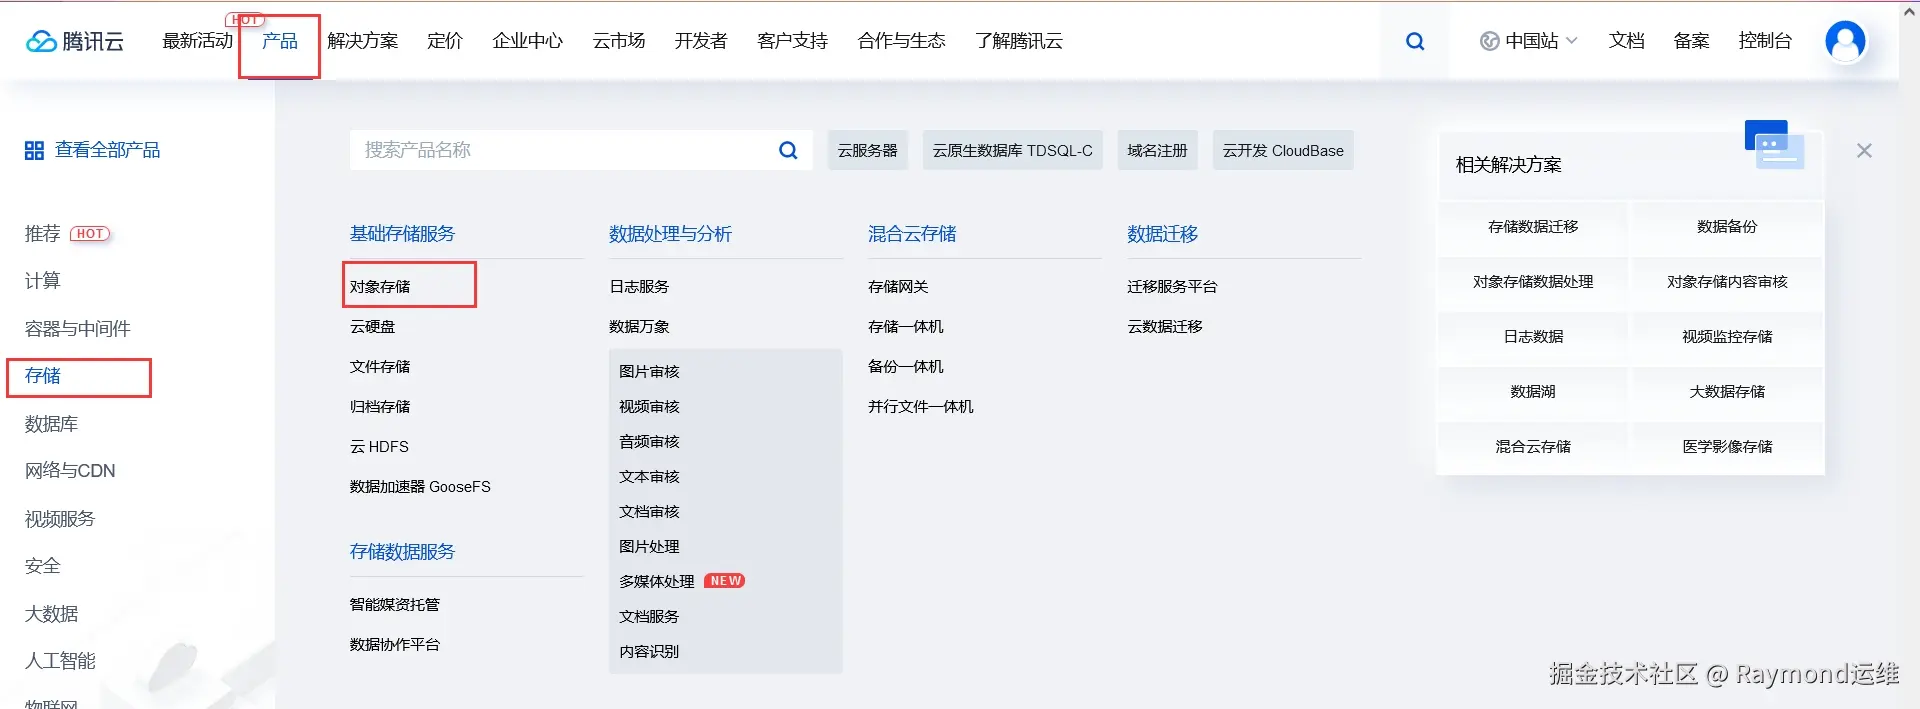
Task: Close the product menu panel
Action: (x=1864, y=151)
